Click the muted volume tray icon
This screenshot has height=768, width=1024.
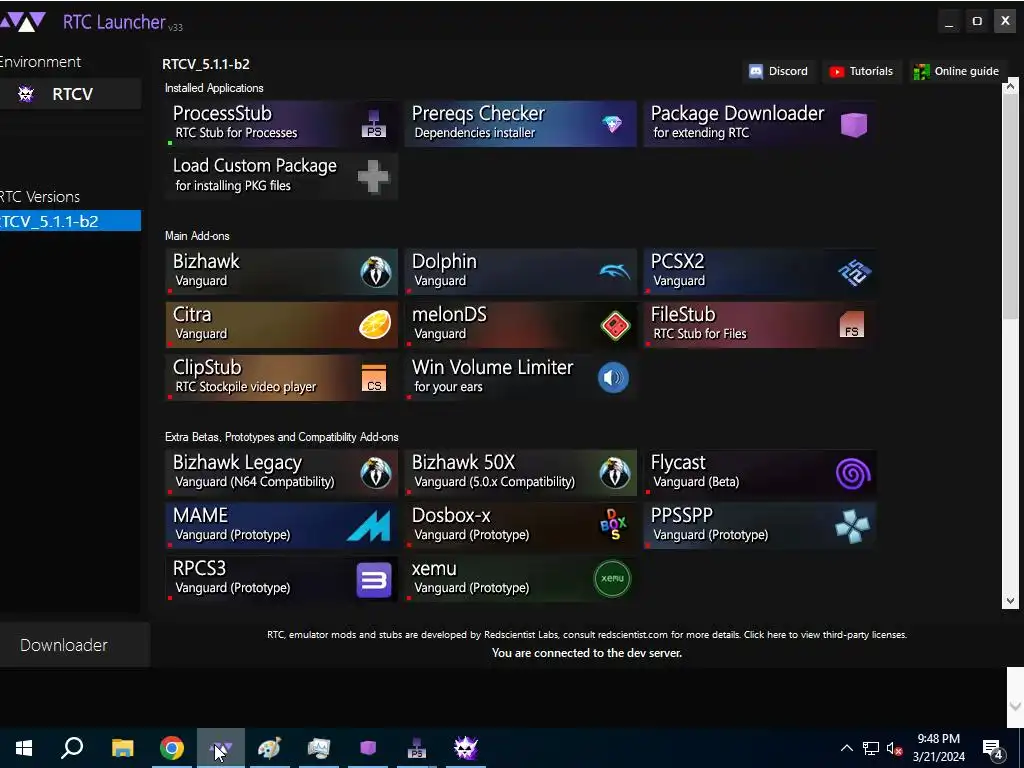point(894,748)
